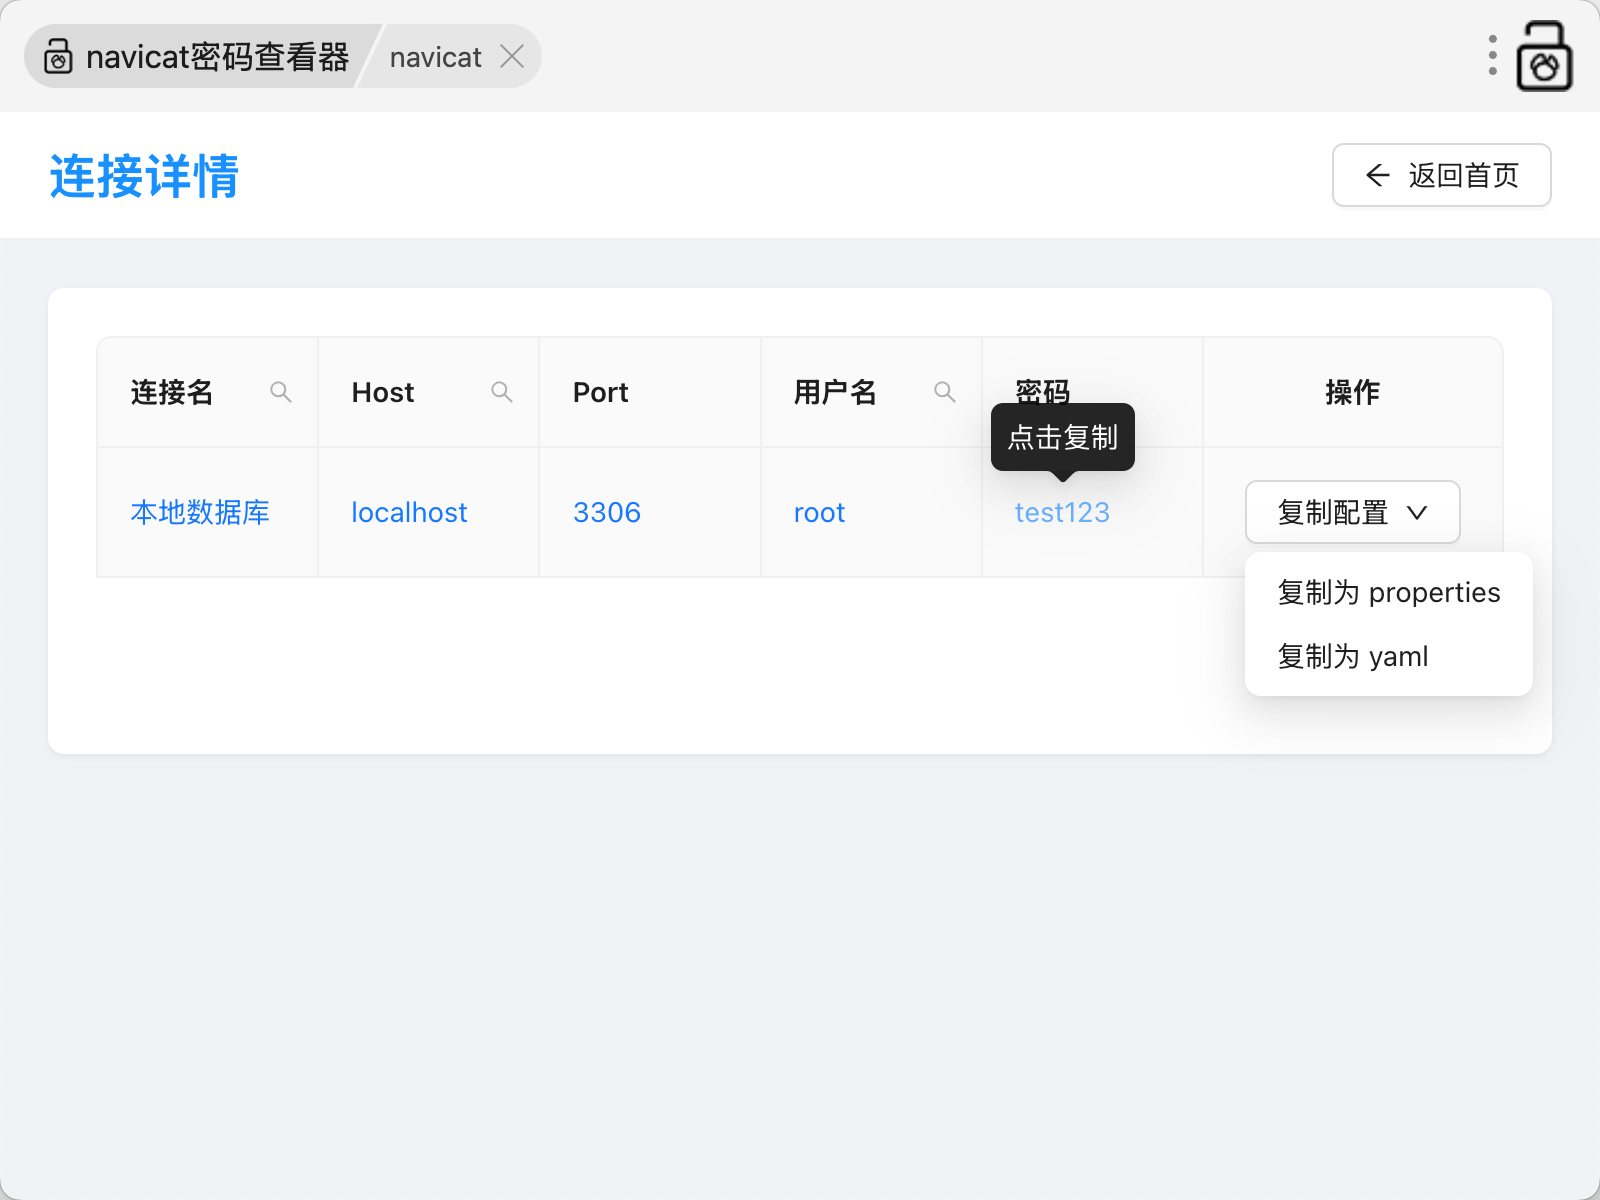Copy the connection name 本地数据库

(200, 512)
